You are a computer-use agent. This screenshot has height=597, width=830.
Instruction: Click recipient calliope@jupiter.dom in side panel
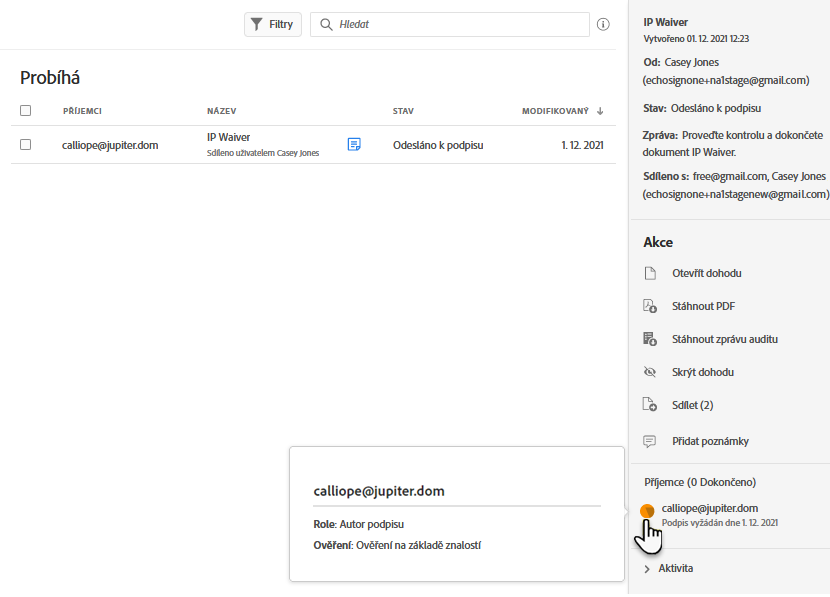pyautogui.click(x=710, y=508)
